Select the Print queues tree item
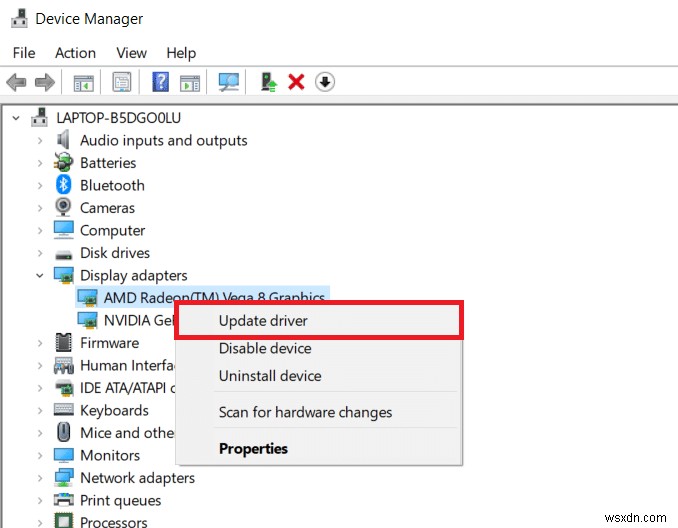The width and height of the screenshot is (678, 528). (120, 500)
